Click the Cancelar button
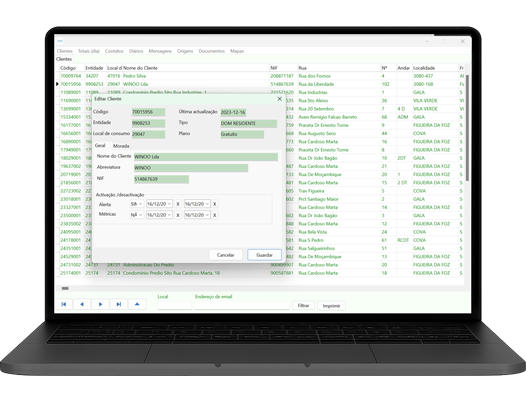Image resolution: width=526 pixels, height=400 pixels. (225, 255)
